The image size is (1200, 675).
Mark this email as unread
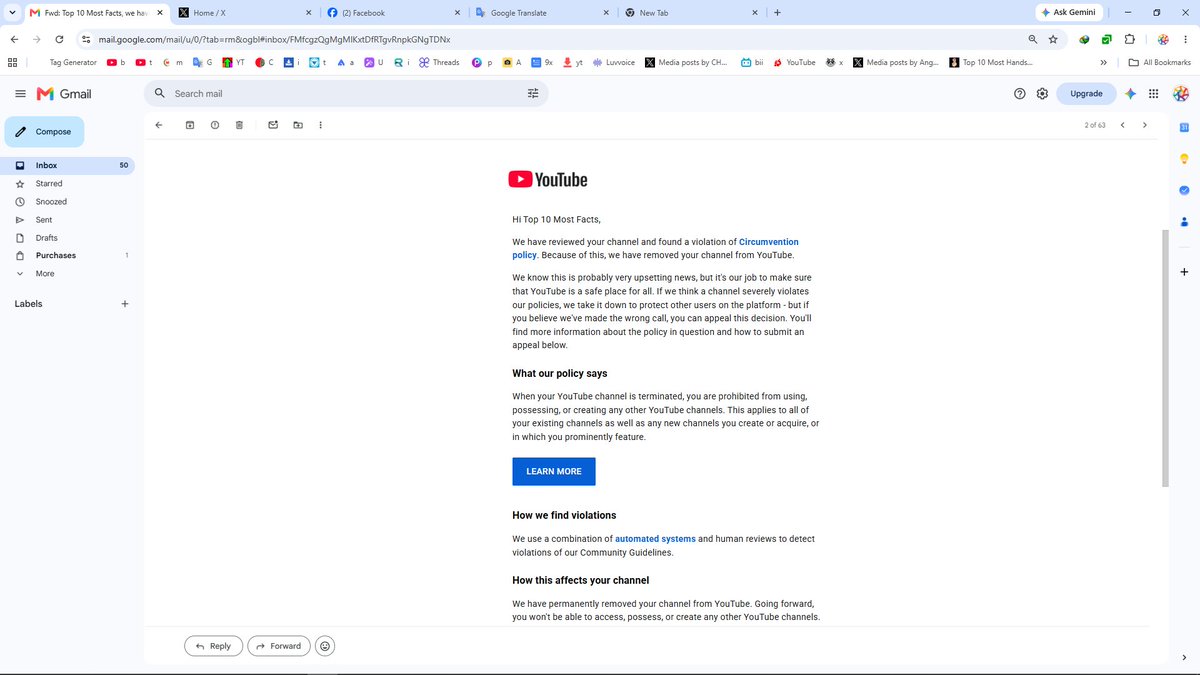273,125
